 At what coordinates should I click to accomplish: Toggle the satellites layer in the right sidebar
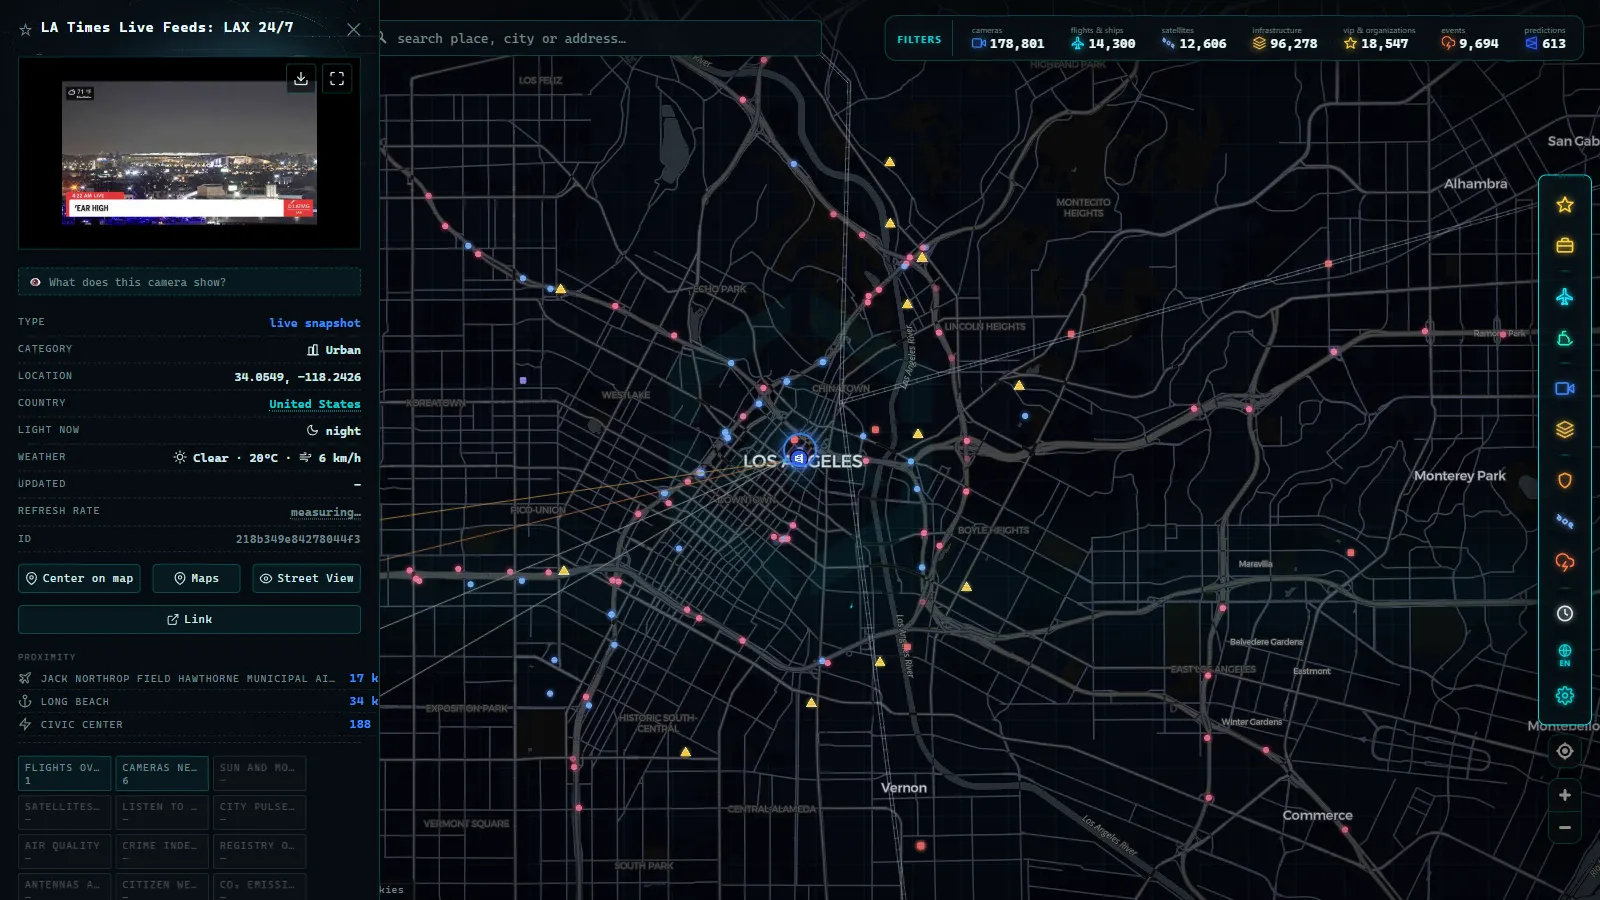(1565, 521)
